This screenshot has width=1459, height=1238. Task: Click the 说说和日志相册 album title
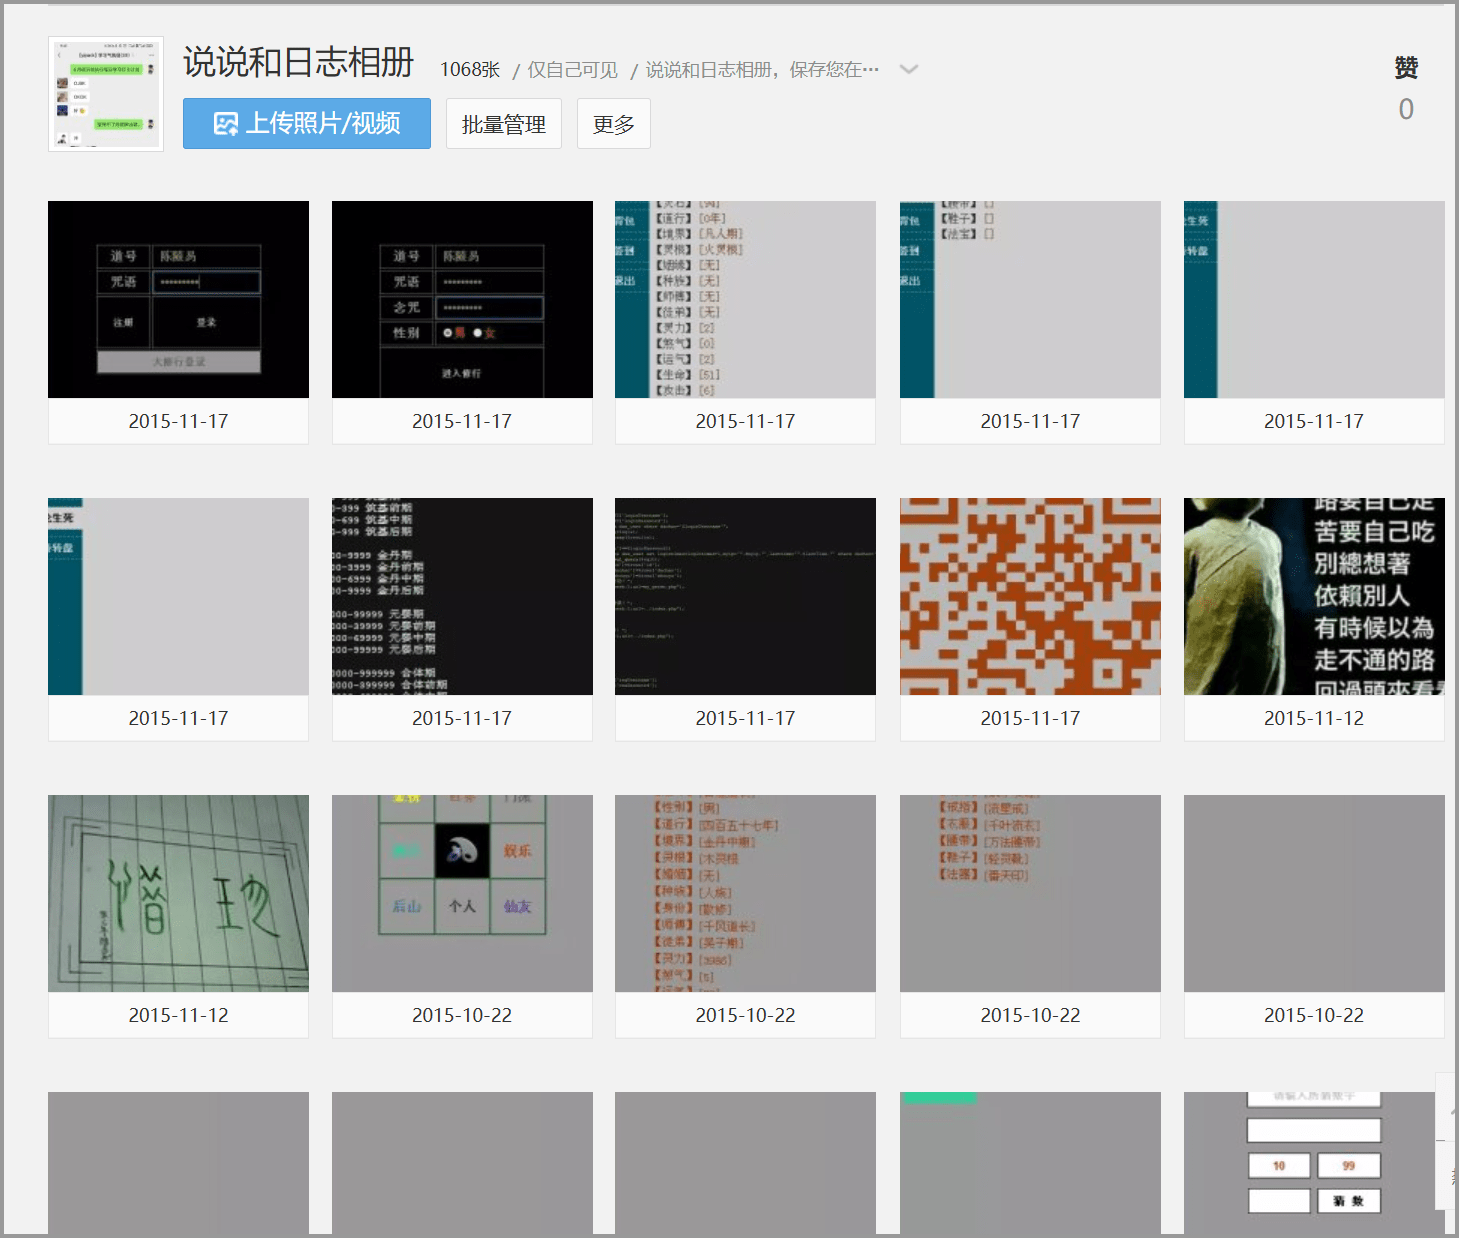click(x=298, y=62)
